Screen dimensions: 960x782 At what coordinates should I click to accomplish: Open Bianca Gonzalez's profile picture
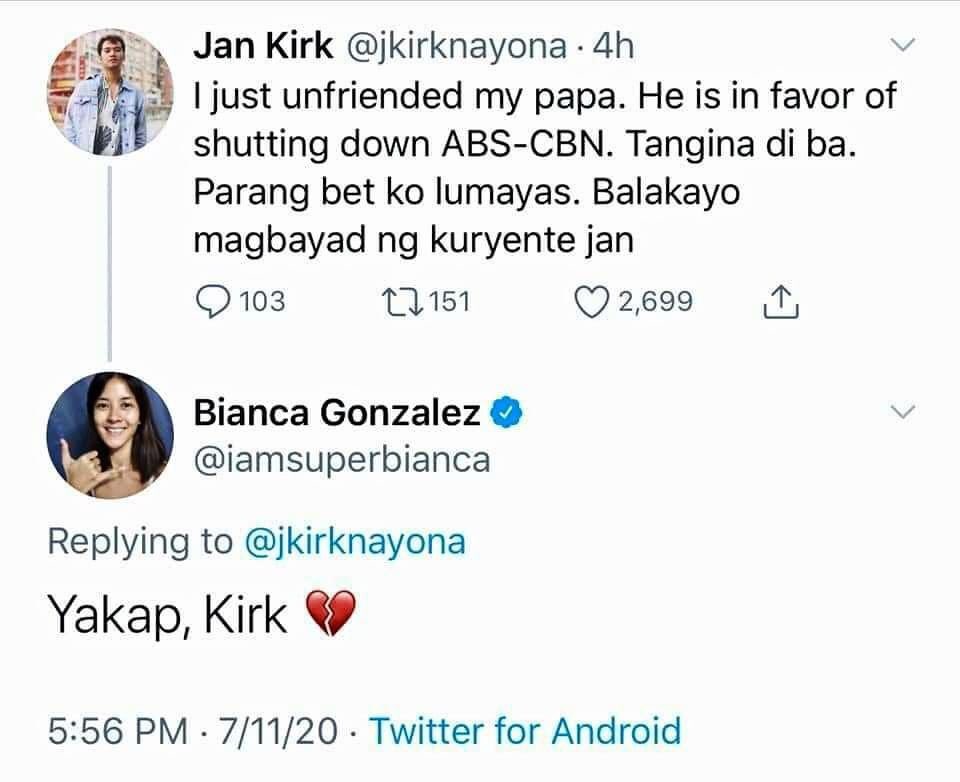(110, 434)
